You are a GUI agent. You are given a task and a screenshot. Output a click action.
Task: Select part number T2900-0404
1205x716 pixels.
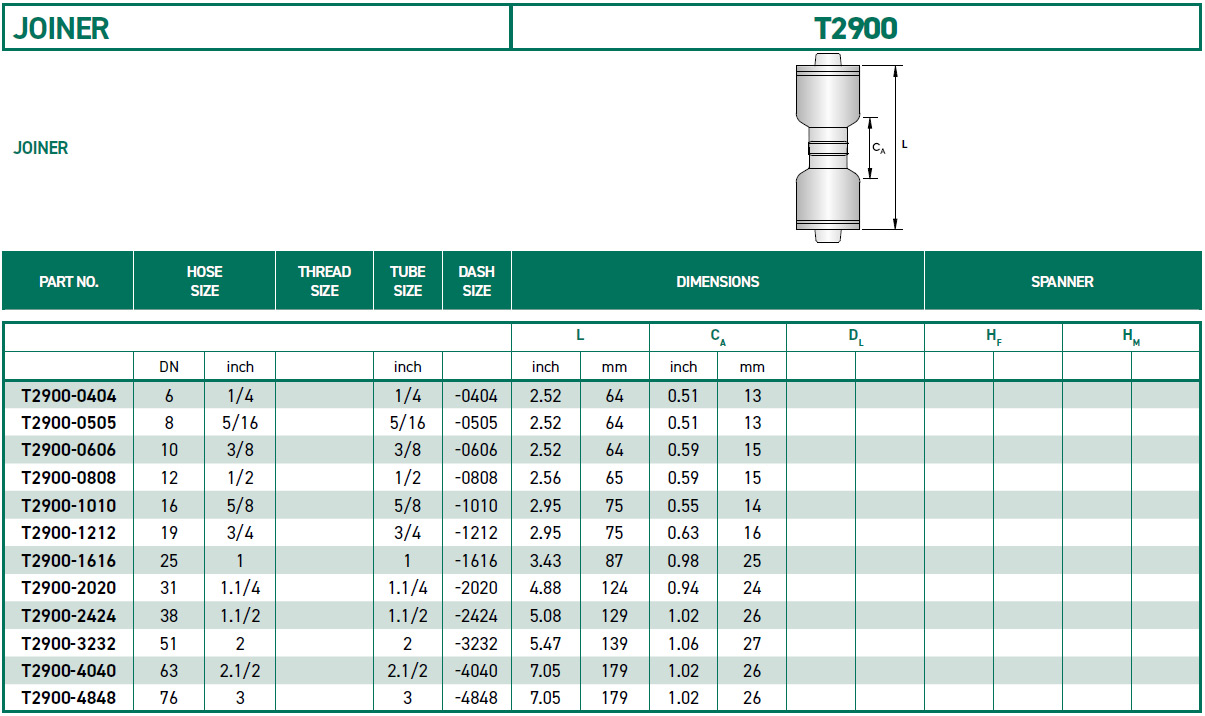pos(68,396)
